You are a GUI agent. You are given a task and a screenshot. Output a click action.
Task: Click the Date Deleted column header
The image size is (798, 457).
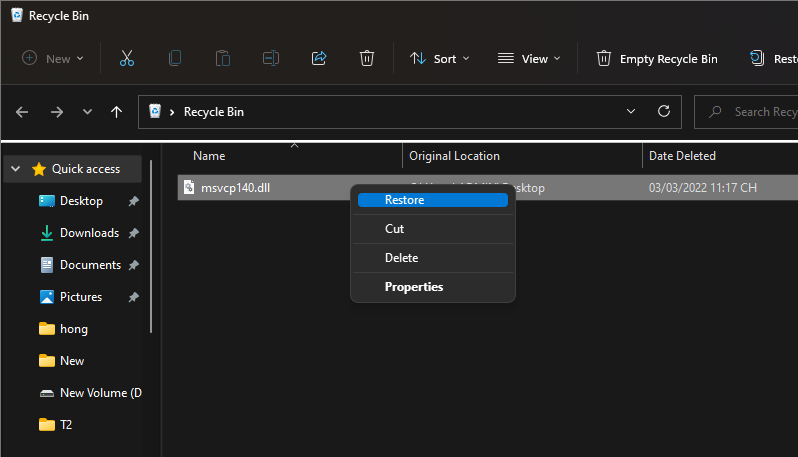(x=682, y=156)
